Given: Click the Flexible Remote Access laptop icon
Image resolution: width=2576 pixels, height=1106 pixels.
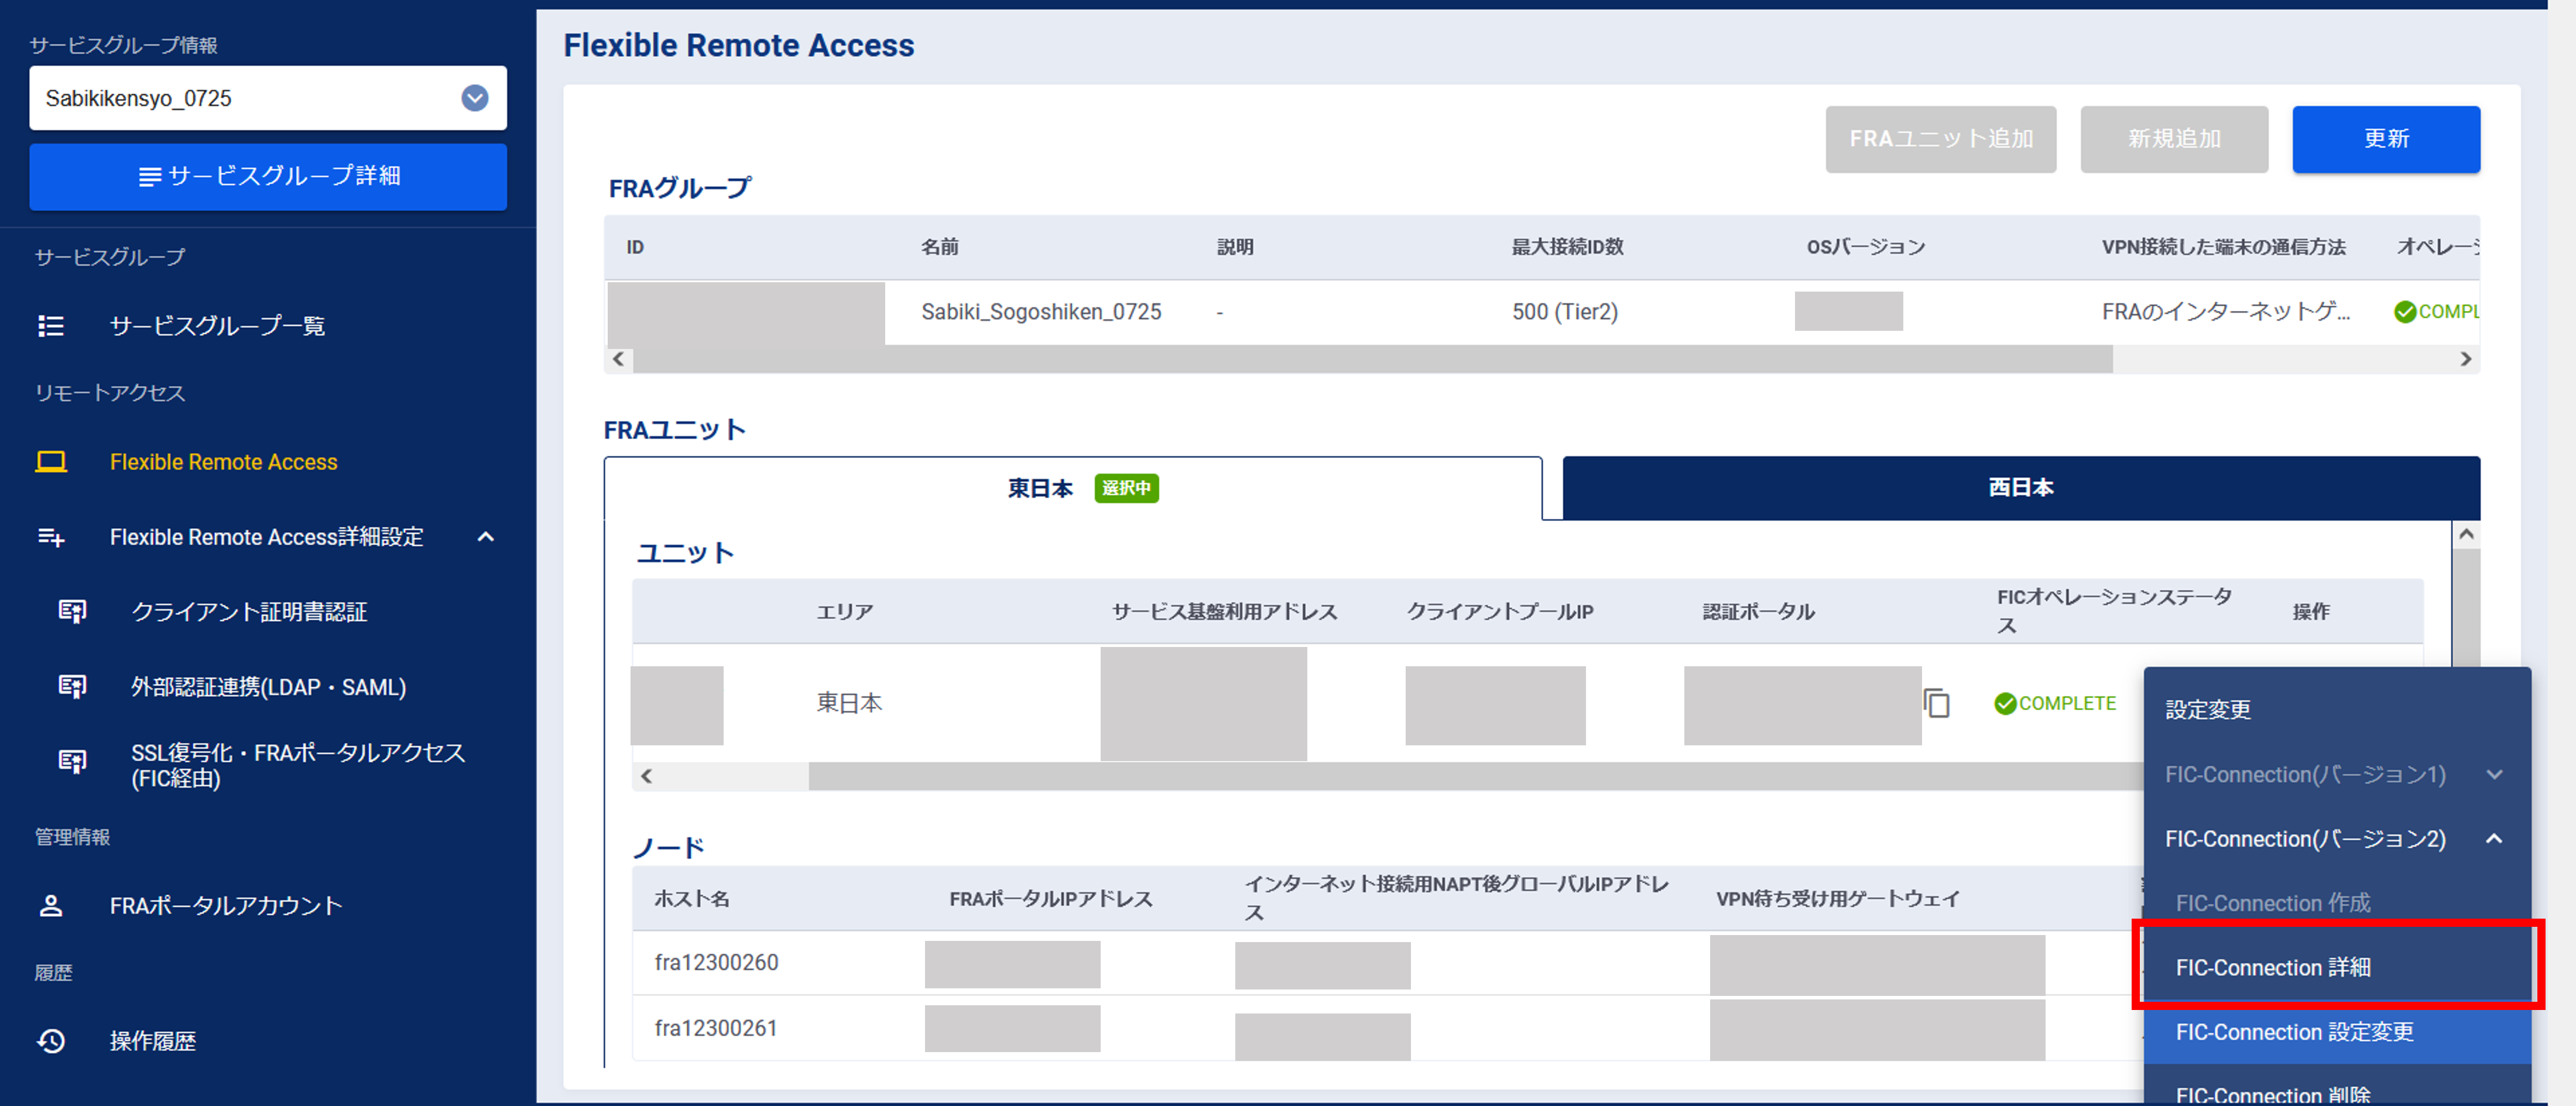Looking at the screenshot, I should click(x=50, y=462).
